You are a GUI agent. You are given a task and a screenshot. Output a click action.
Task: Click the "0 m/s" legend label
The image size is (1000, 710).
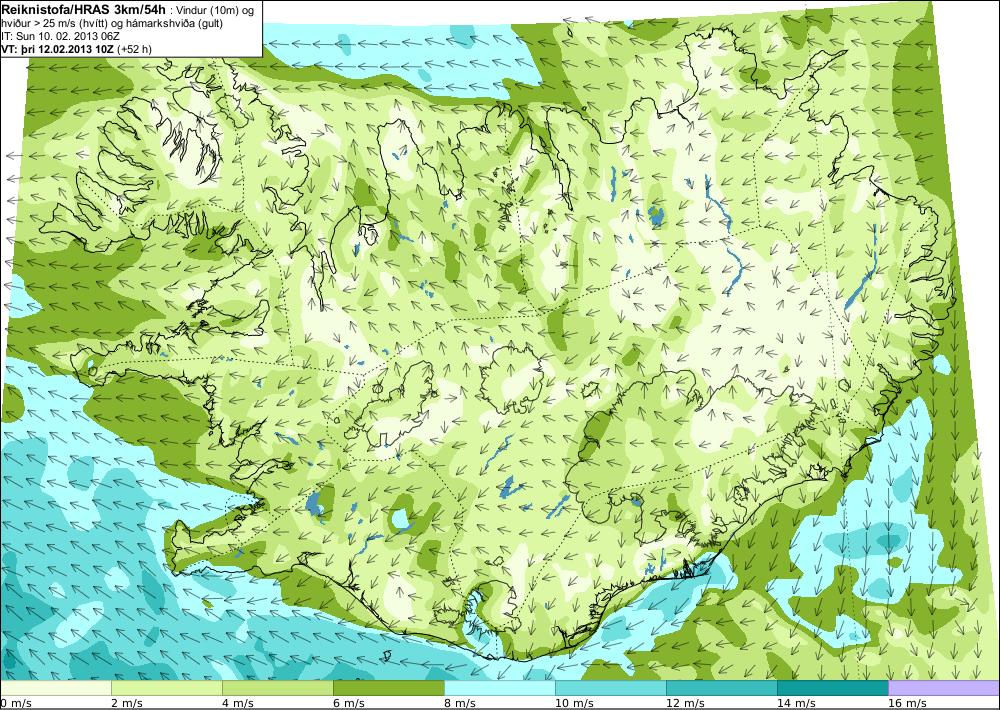click(x=17, y=703)
